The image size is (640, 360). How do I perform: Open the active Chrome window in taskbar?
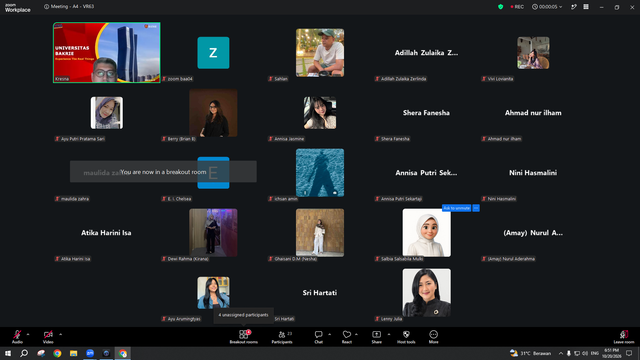click(122, 353)
